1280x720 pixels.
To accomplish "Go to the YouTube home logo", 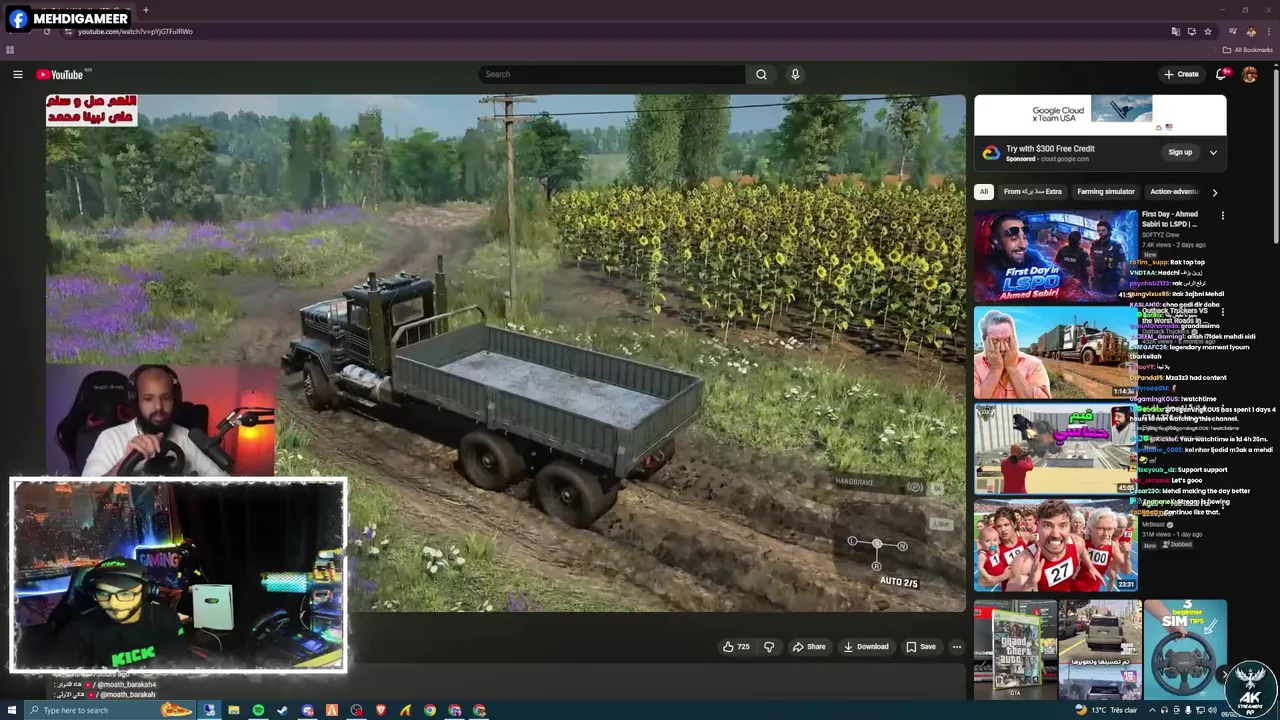I will (60, 74).
